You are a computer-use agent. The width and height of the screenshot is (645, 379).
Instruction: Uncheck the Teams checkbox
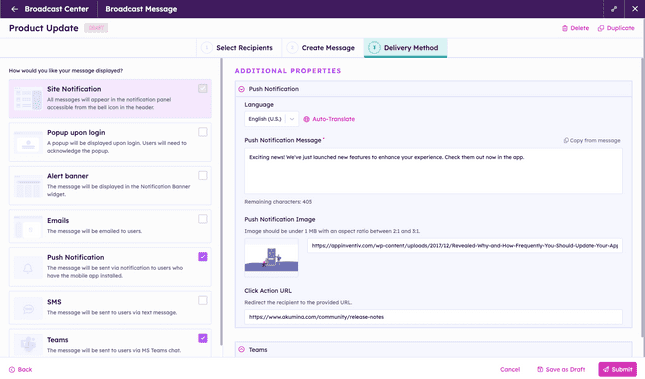pyautogui.click(x=203, y=338)
